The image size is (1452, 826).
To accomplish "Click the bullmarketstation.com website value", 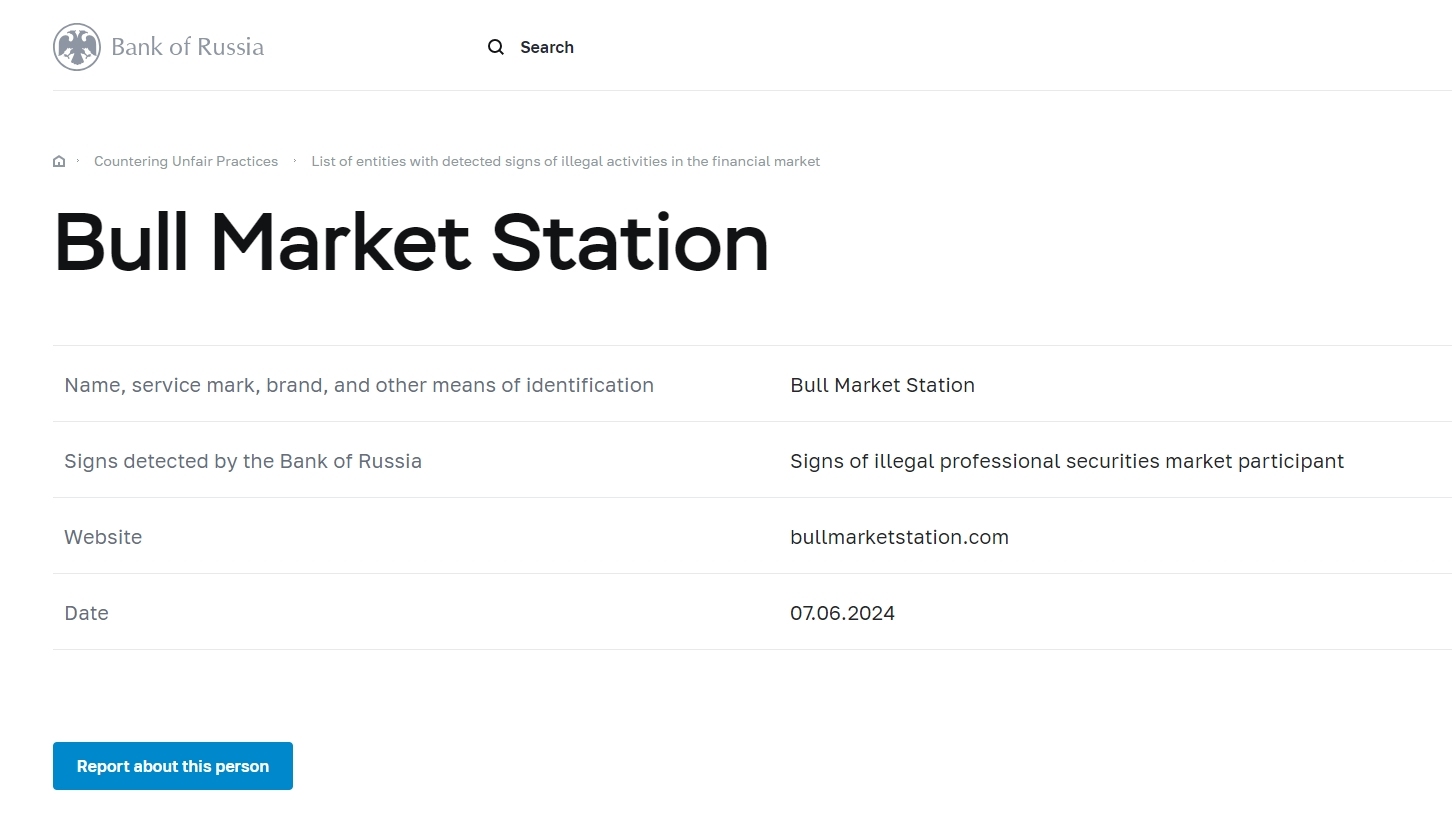I will pos(899,537).
